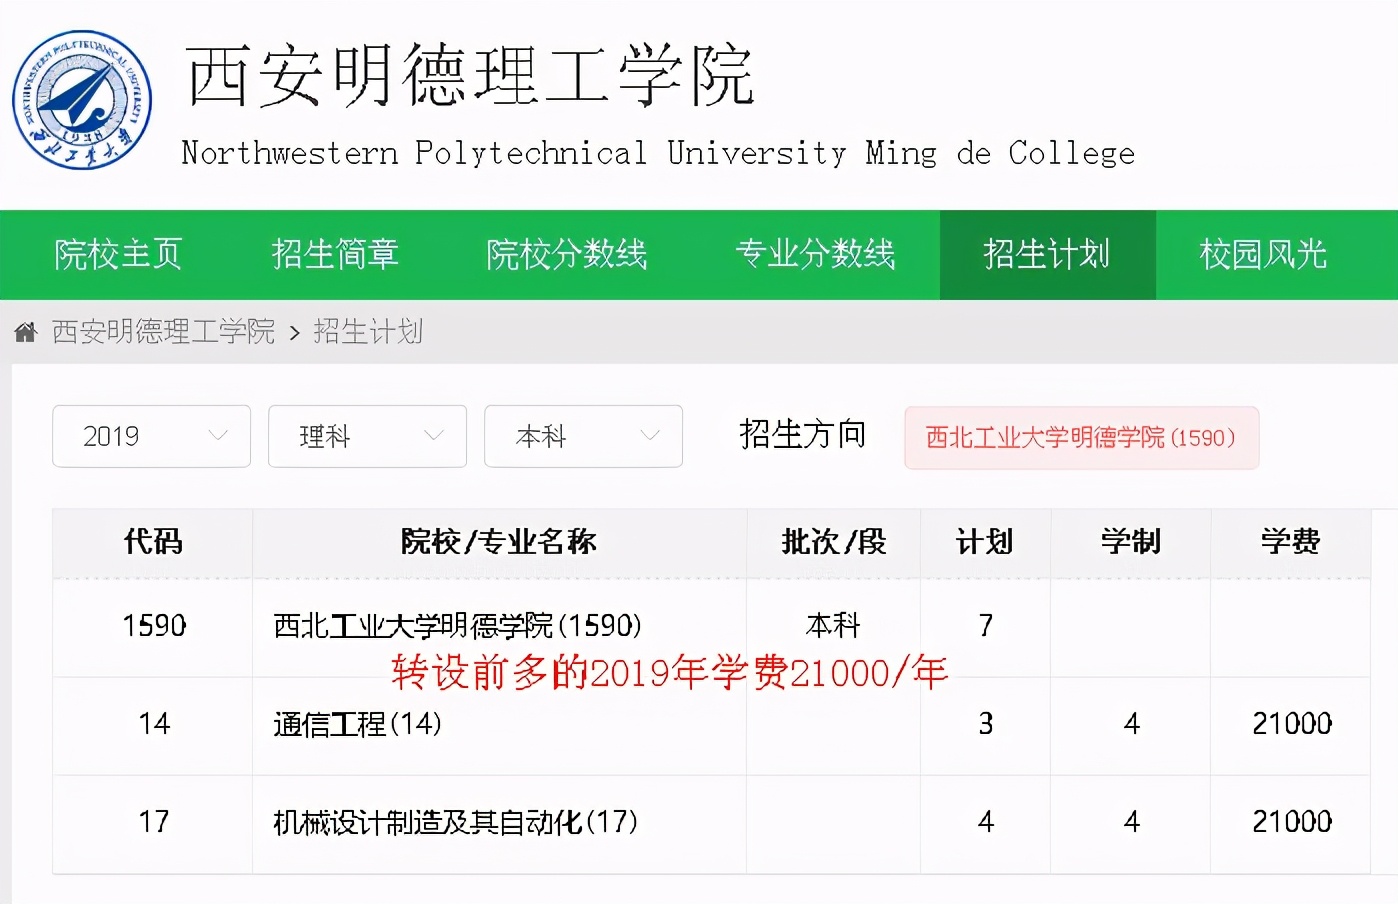Viewport: 1398px width, 904px height.
Task: Open the 2019 year dropdown
Action: click(151, 436)
